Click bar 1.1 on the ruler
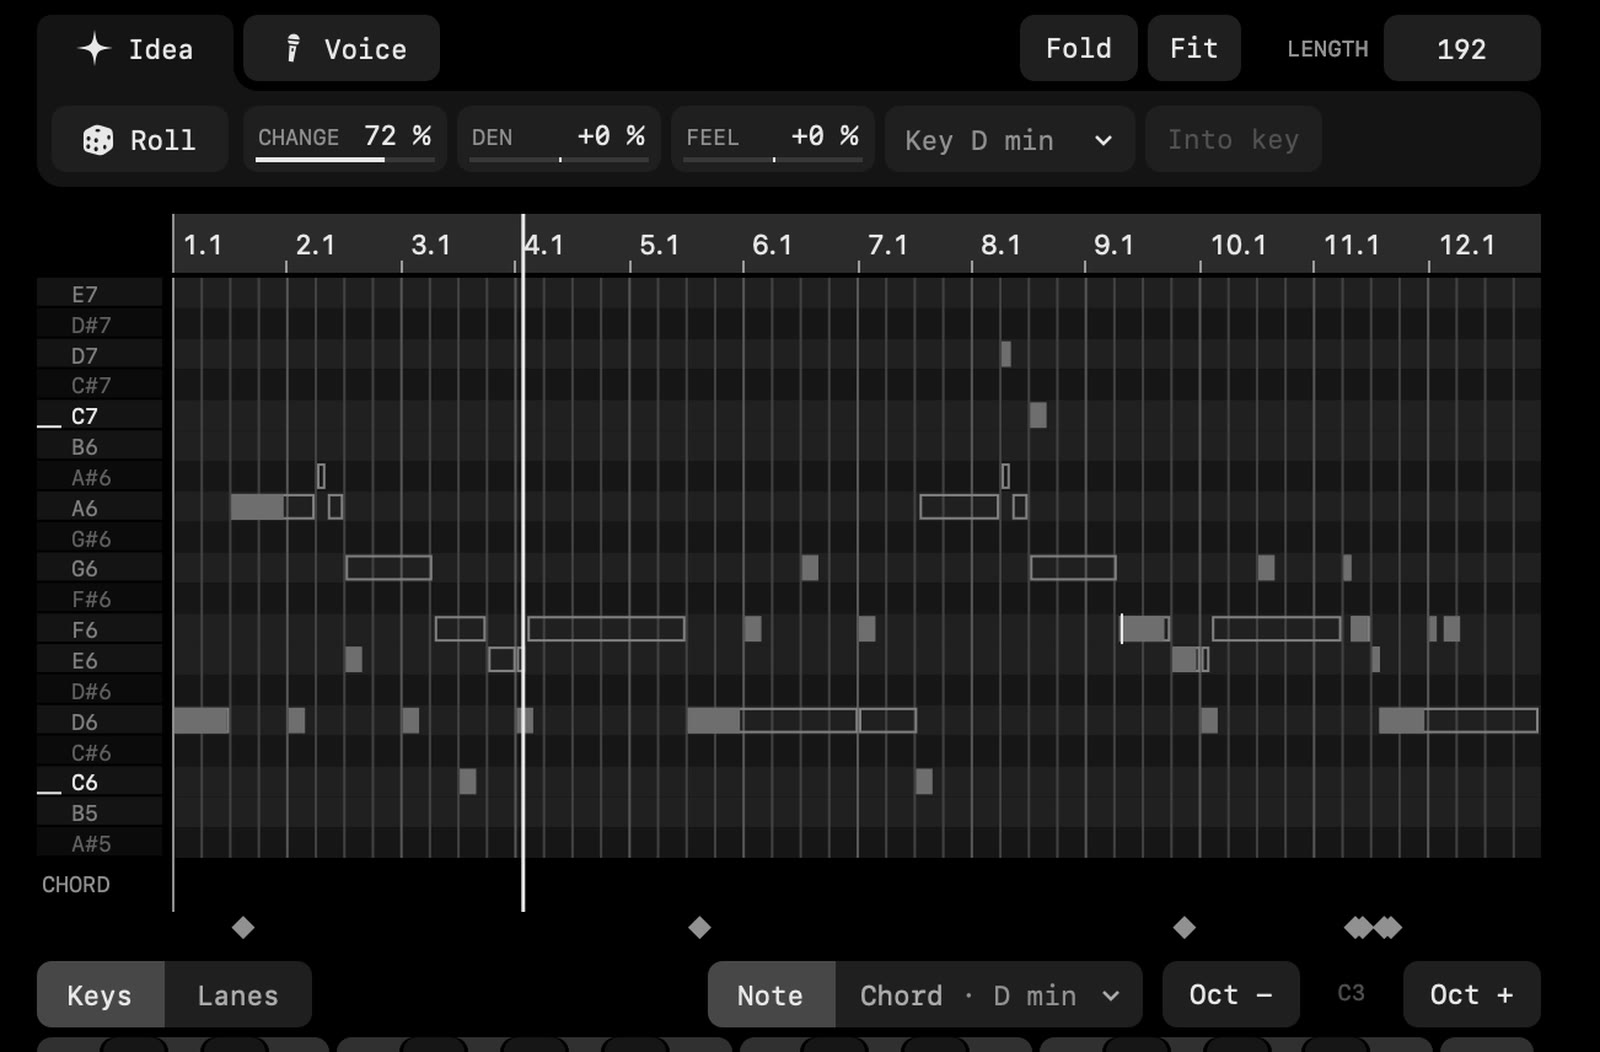This screenshot has width=1600, height=1052. (203, 245)
